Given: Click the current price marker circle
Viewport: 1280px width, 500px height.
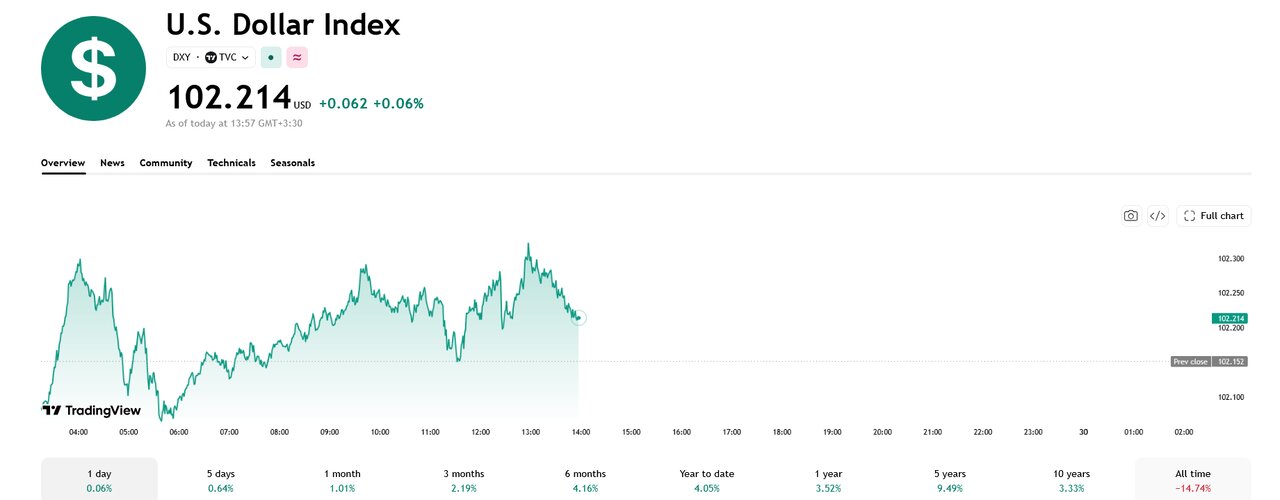Looking at the screenshot, I should pyautogui.click(x=578, y=318).
